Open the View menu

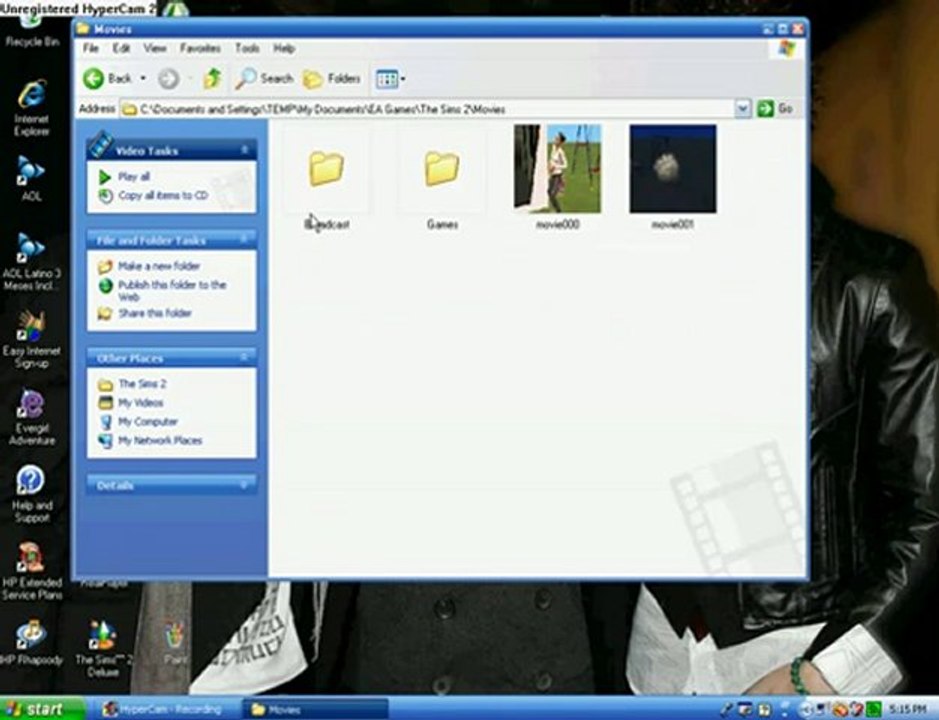point(155,49)
